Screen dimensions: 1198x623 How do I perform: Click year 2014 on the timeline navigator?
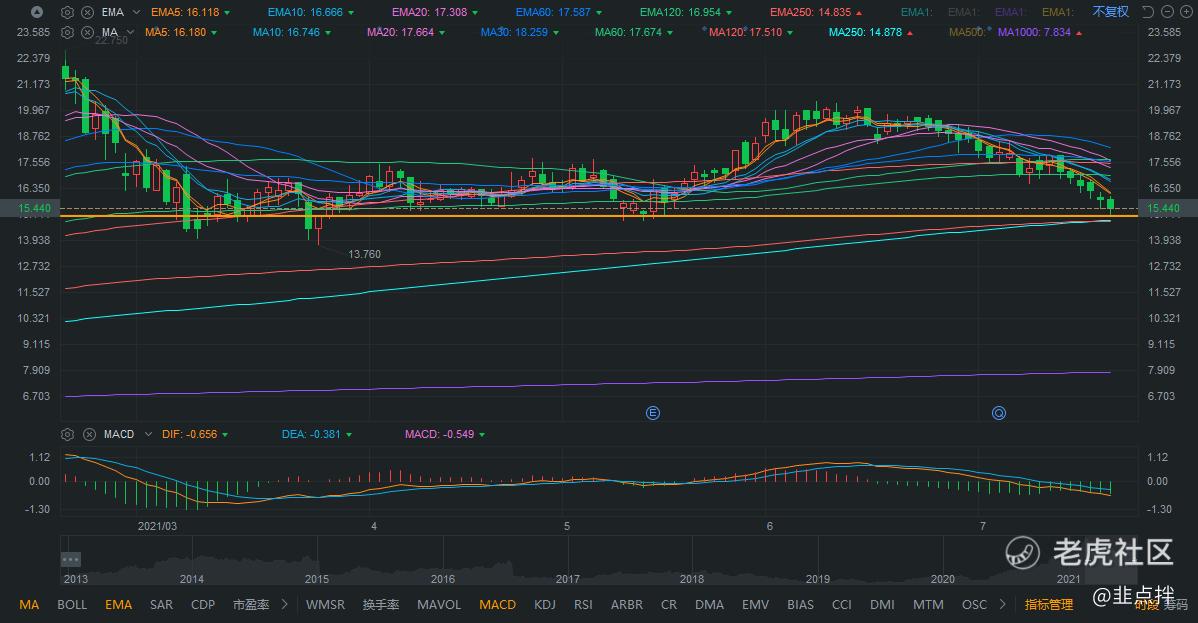coord(191,579)
